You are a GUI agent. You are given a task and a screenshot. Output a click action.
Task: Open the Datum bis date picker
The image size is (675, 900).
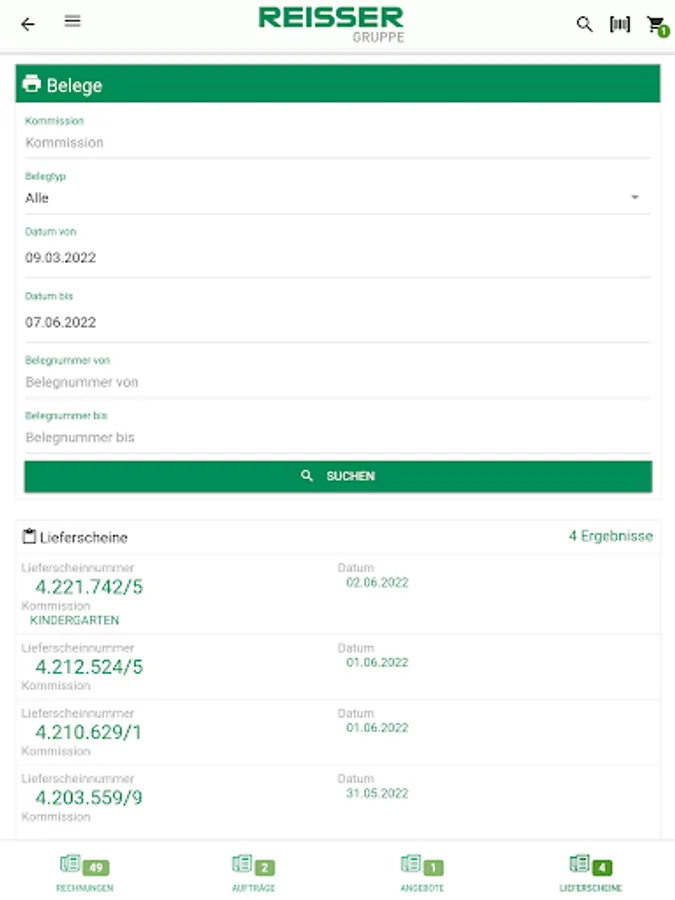337,322
